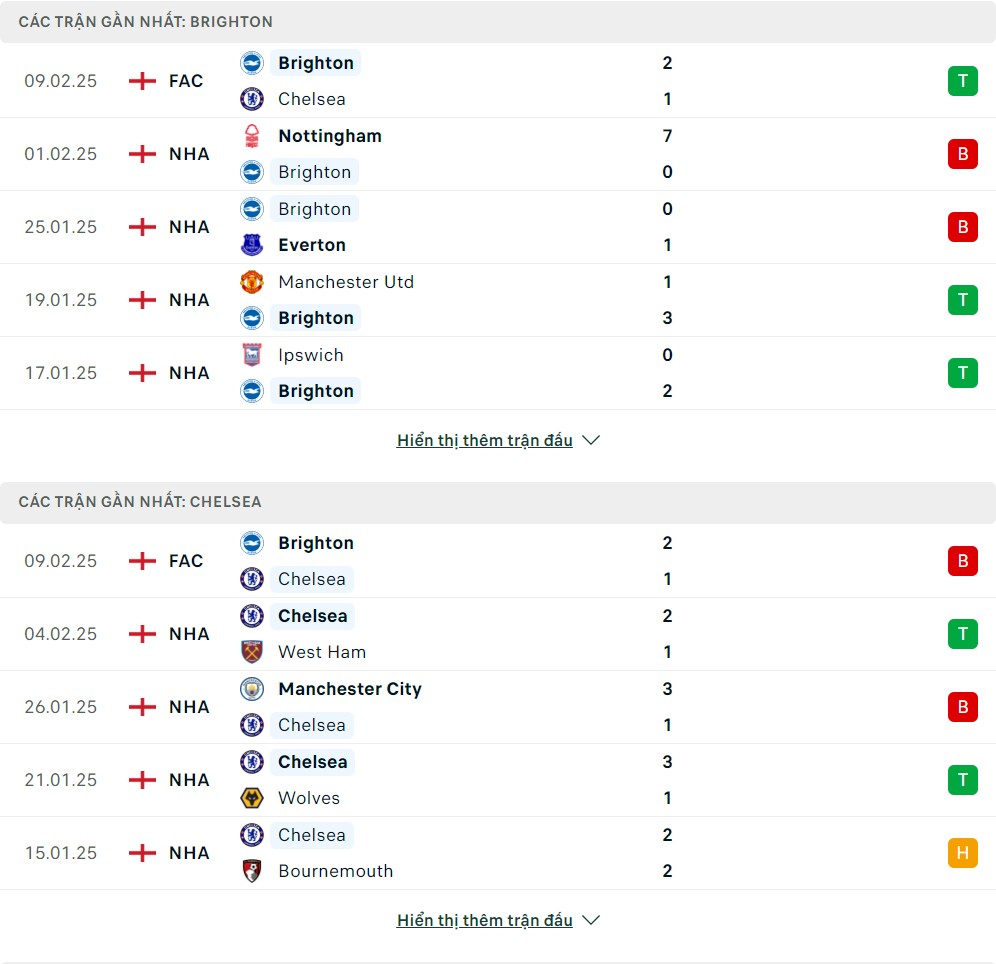Click the Manchester Utd crest icon
996x964 pixels.
(252, 282)
